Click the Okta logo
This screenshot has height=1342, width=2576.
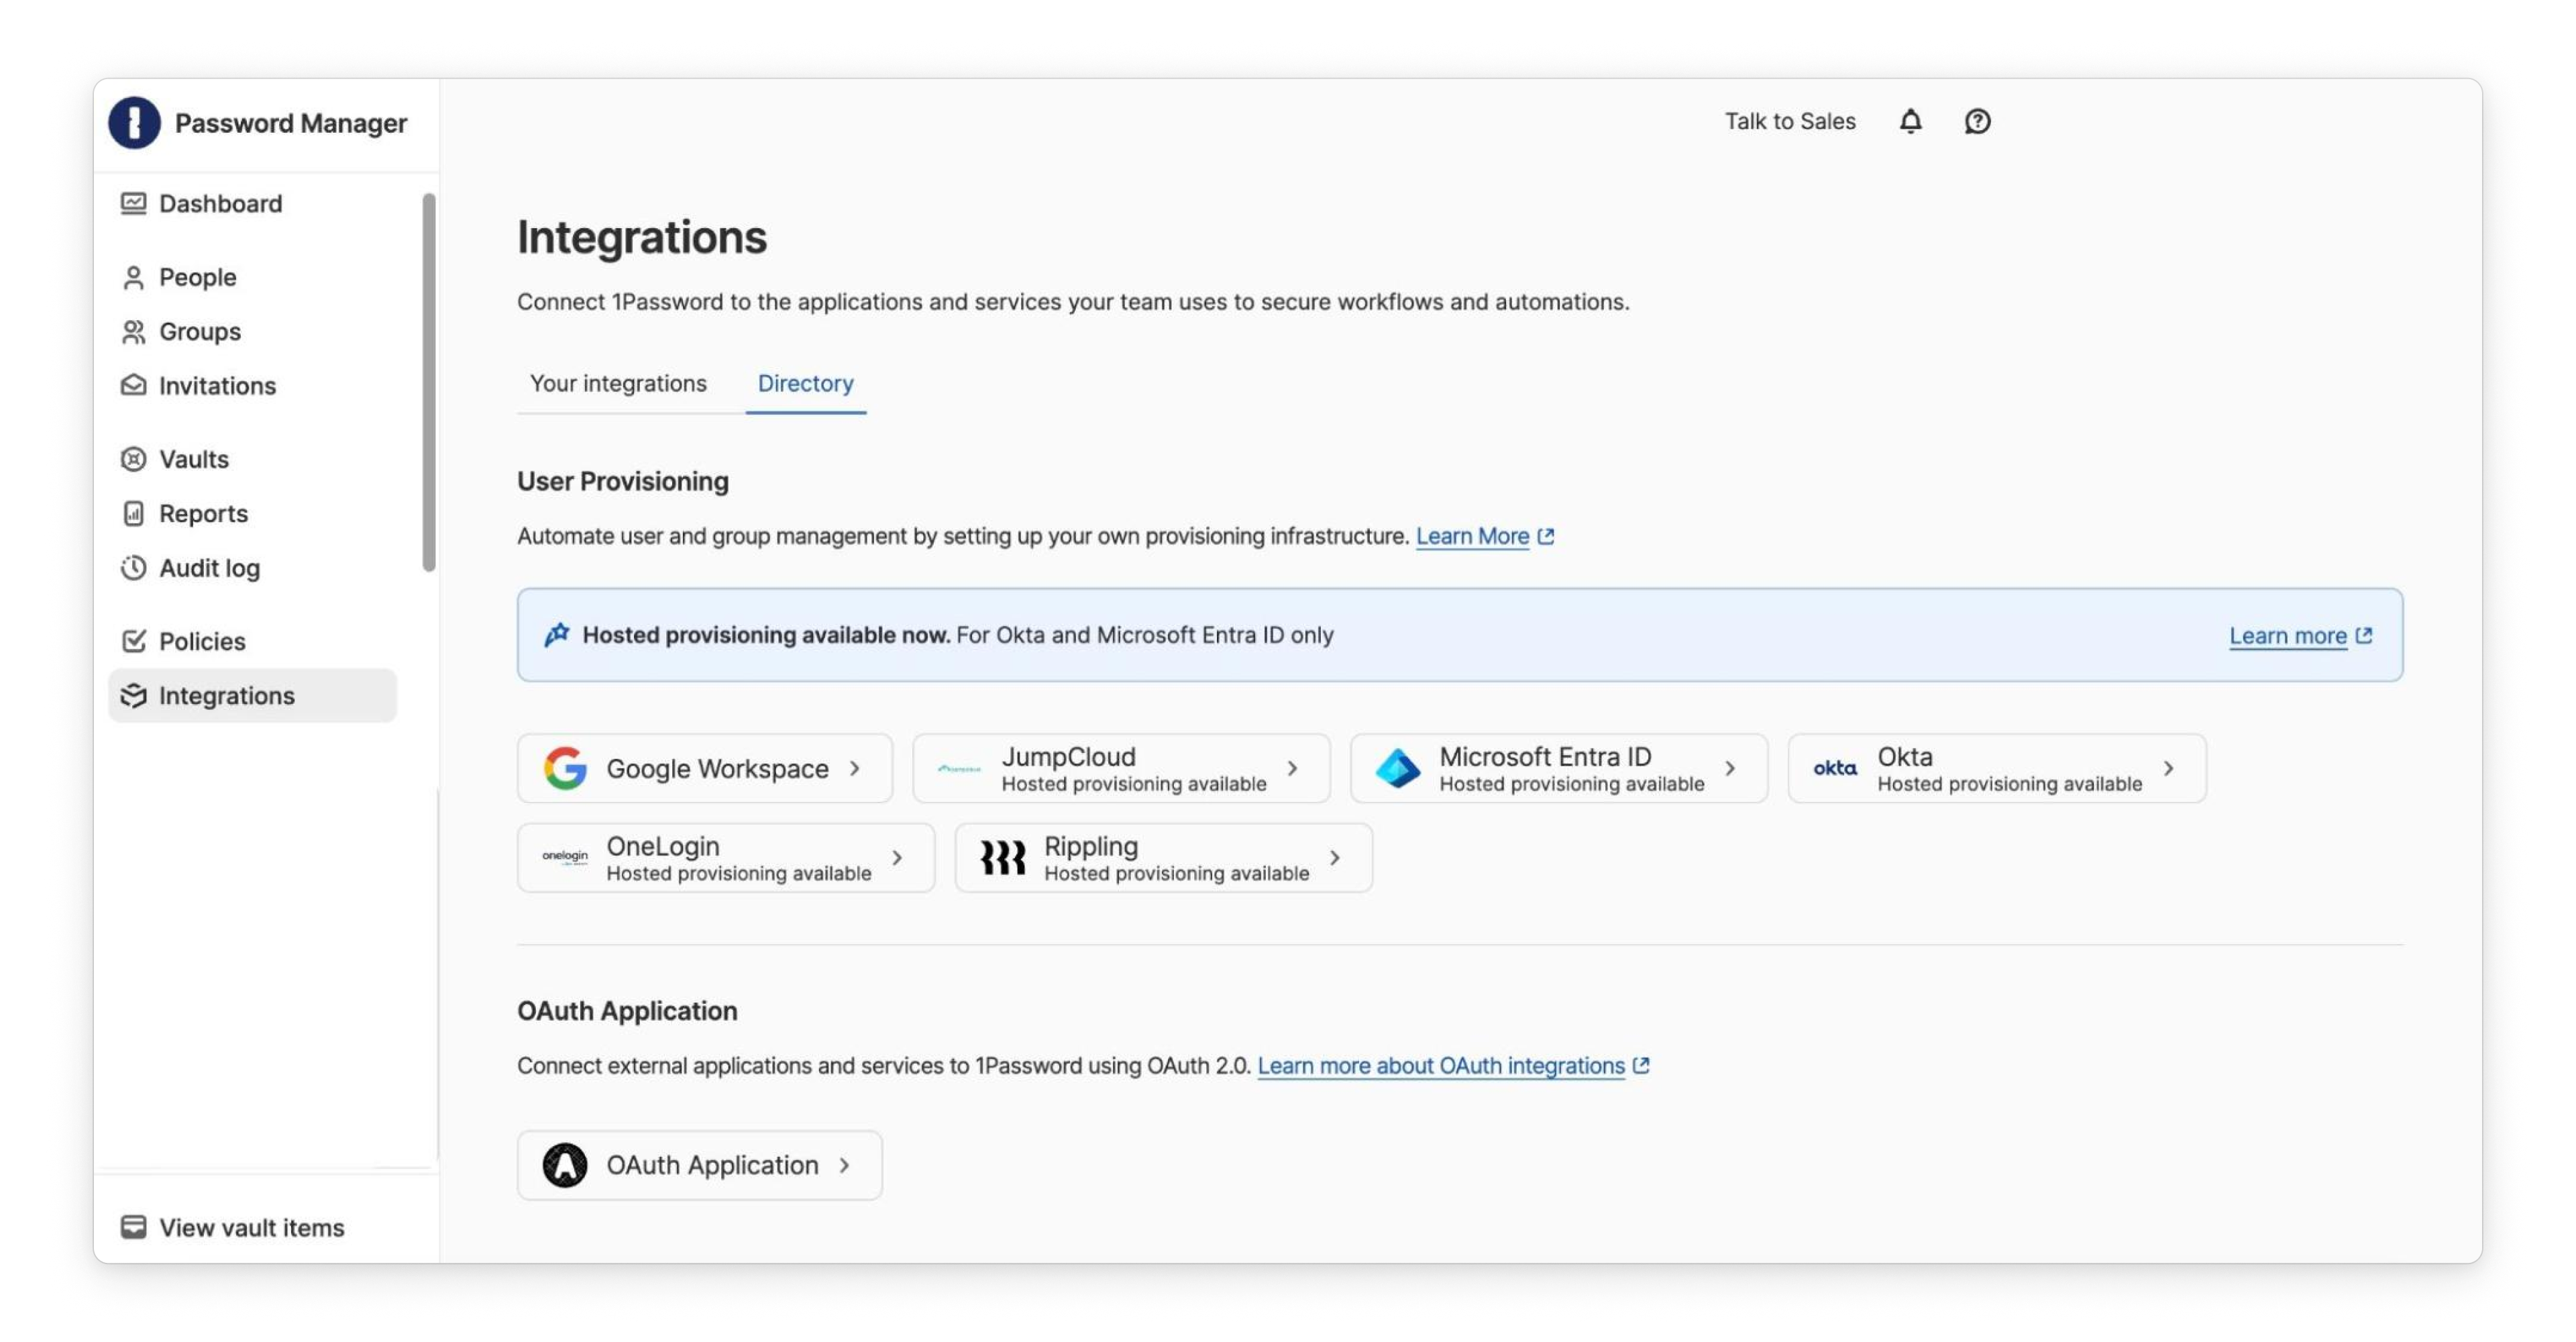1833,768
